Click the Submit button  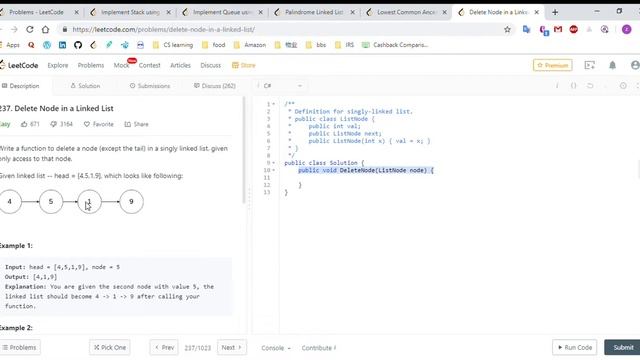(x=622, y=347)
